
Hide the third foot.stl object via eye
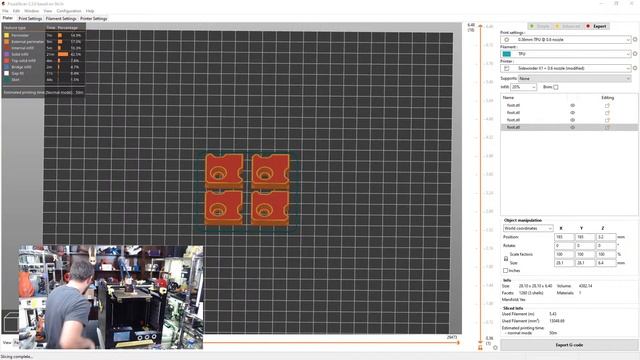(572, 120)
